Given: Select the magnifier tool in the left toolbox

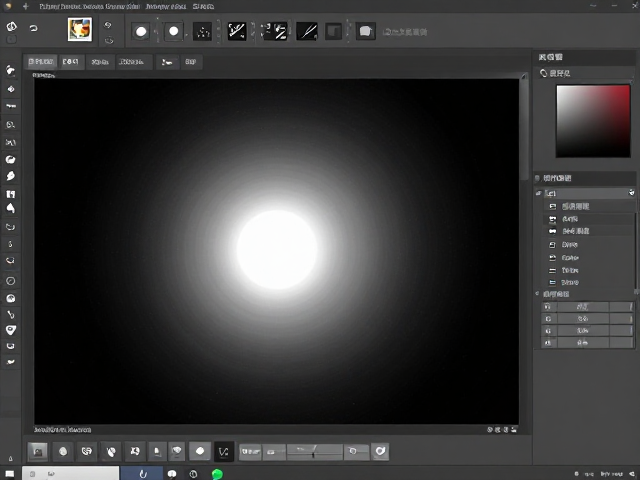Looking at the screenshot, I should tap(11, 124).
